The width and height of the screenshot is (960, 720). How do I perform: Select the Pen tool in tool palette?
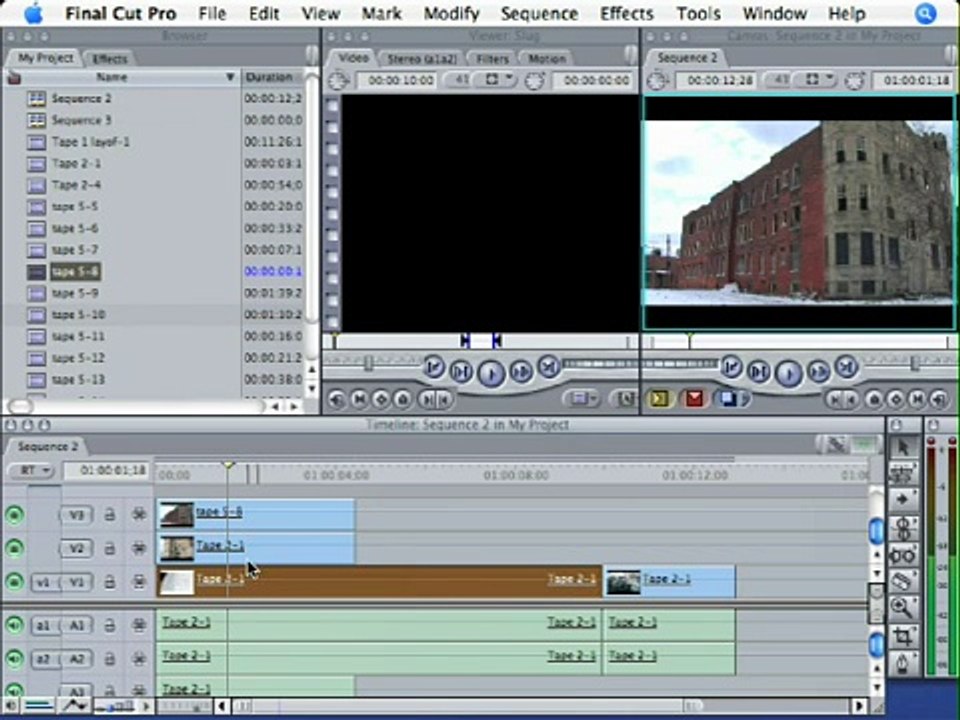pos(902,664)
